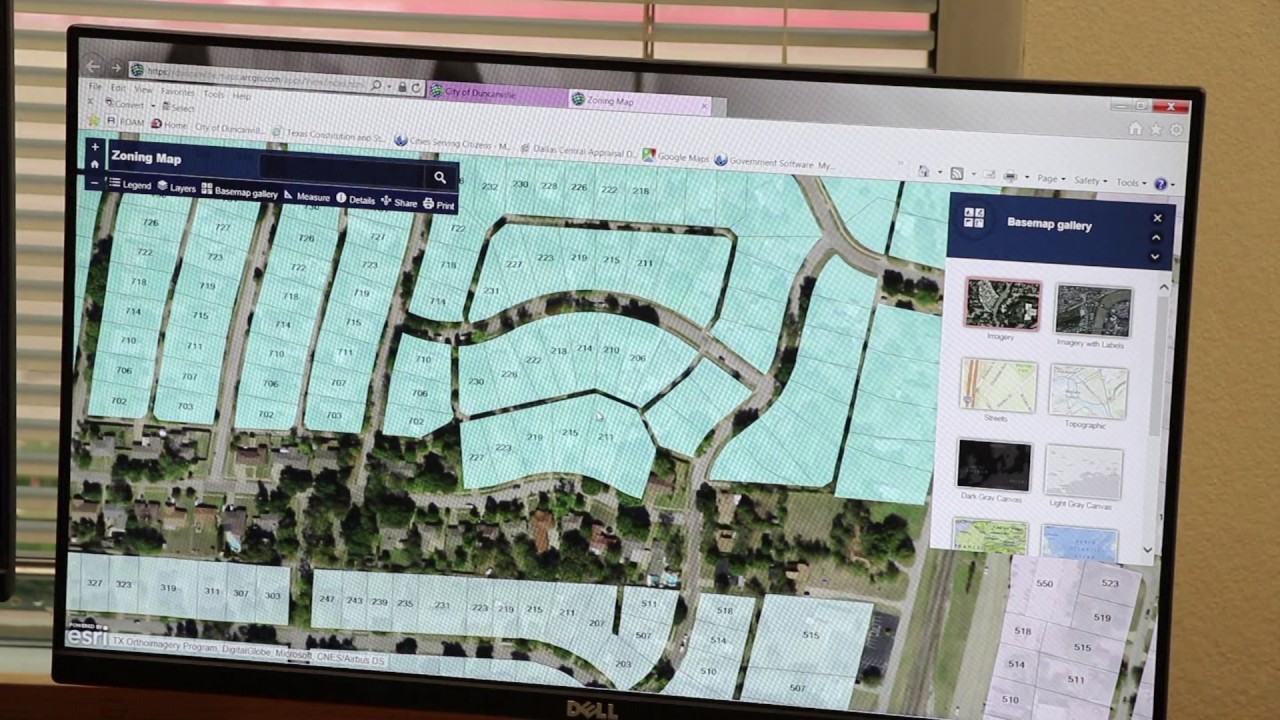Refresh the page in the browser
The image size is (1280, 720).
(416, 88)
